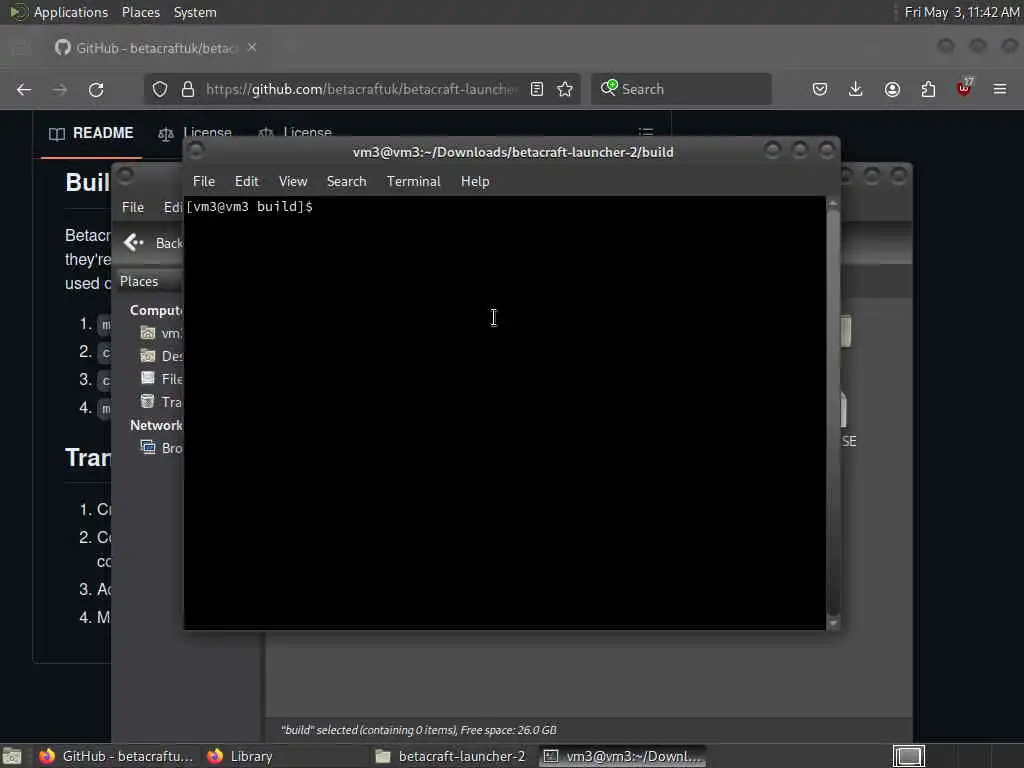This screenshot has width=1024, height=768.
Task: Open the System menu
Action: point(195,12)
